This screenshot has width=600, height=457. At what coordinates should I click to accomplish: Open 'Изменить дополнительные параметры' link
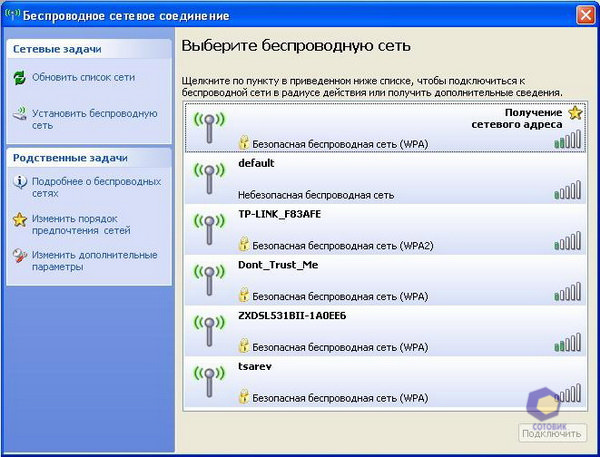coord(94,261)
